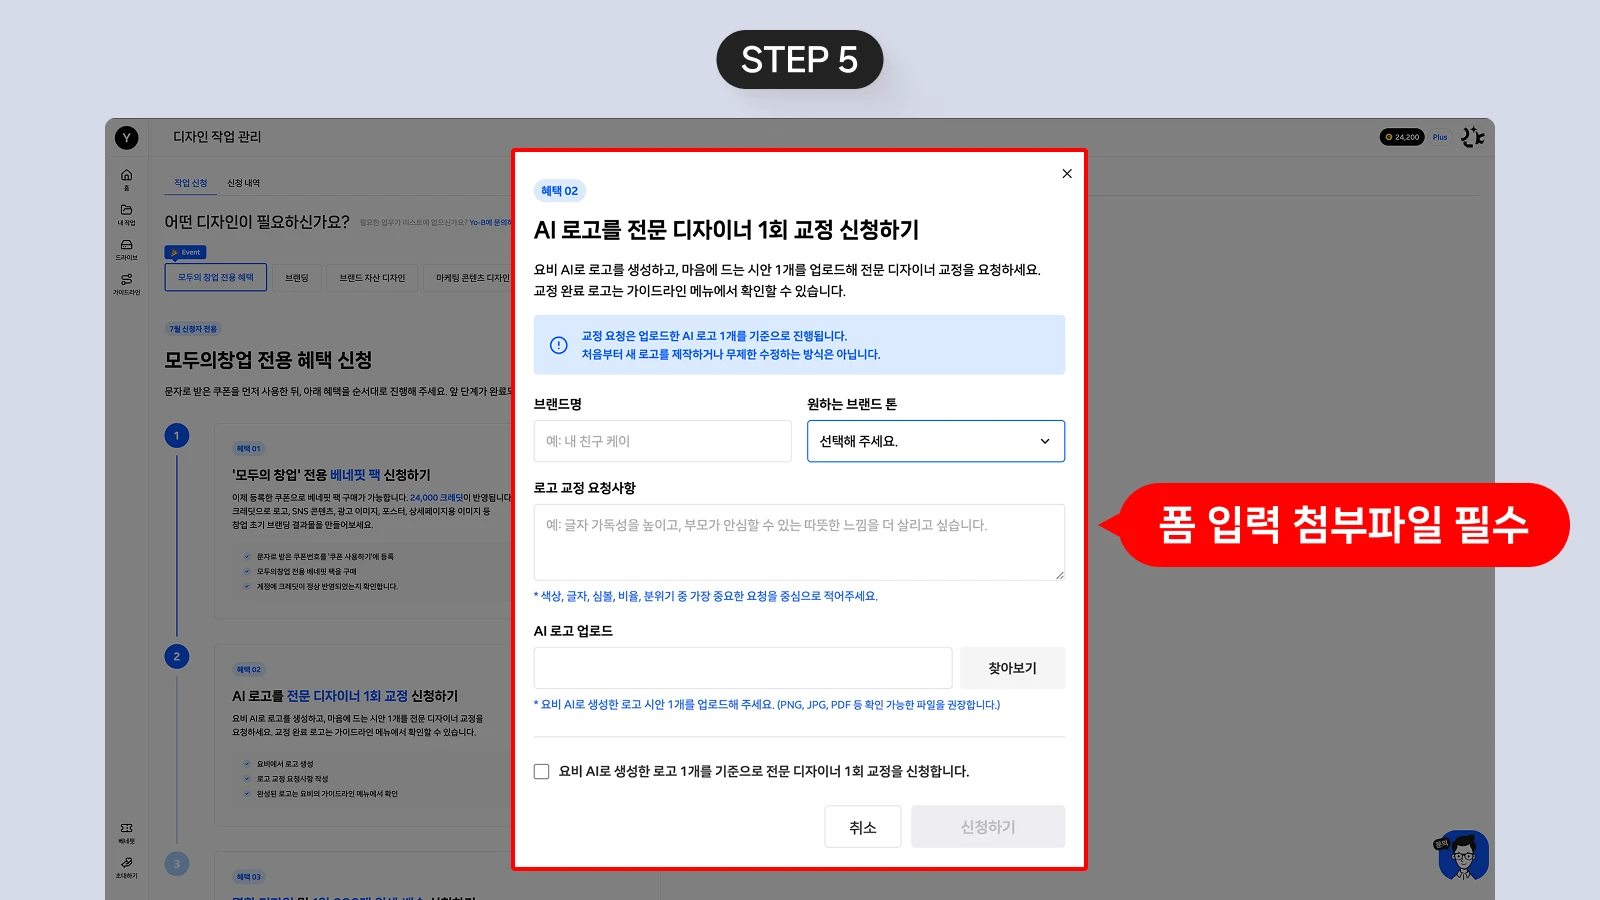Click the 취소 cancel button

point(863,827)
